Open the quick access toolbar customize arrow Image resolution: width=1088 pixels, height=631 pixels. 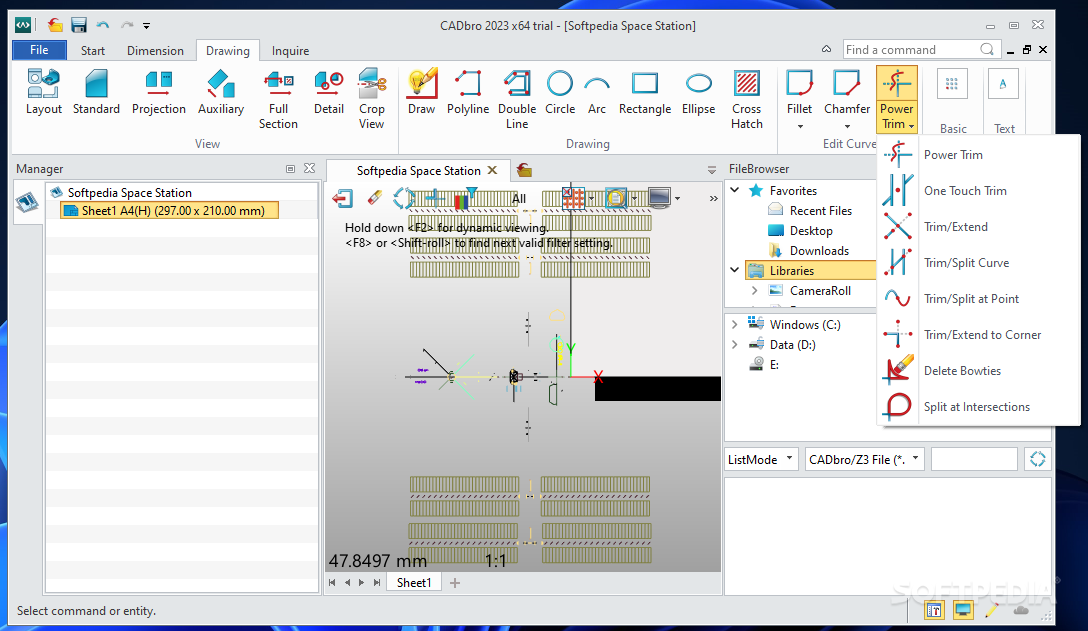click(146, 26)
